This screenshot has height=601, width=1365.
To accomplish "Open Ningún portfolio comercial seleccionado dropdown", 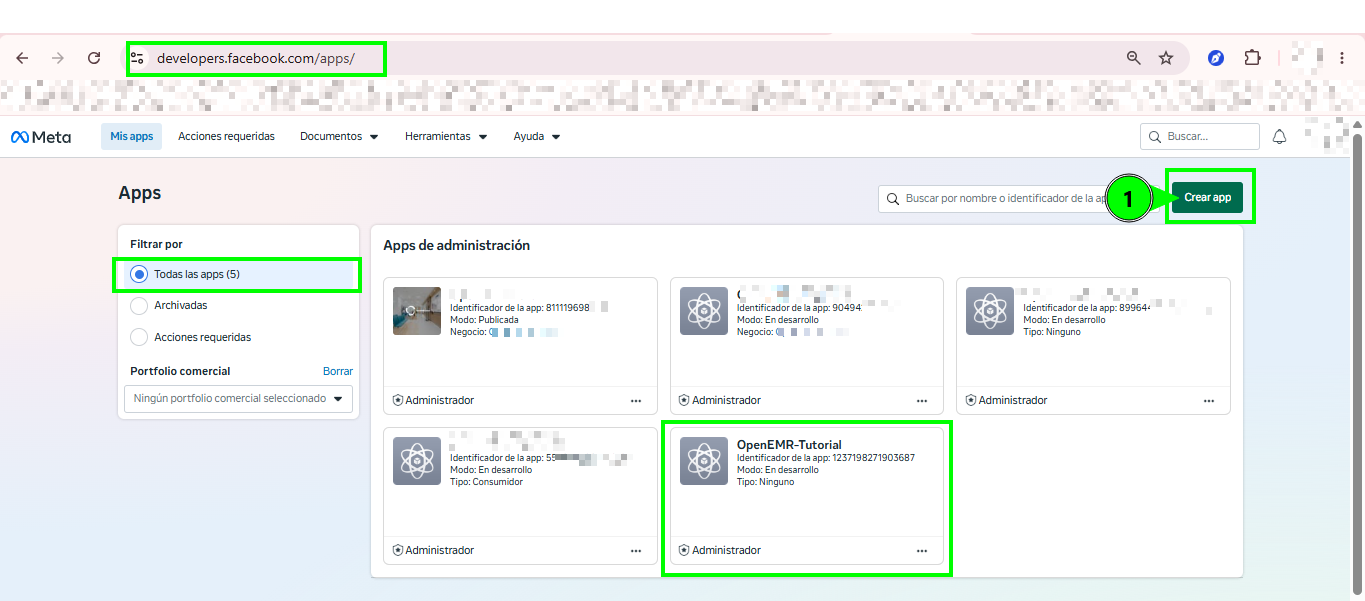I will [x=238, y=399].
